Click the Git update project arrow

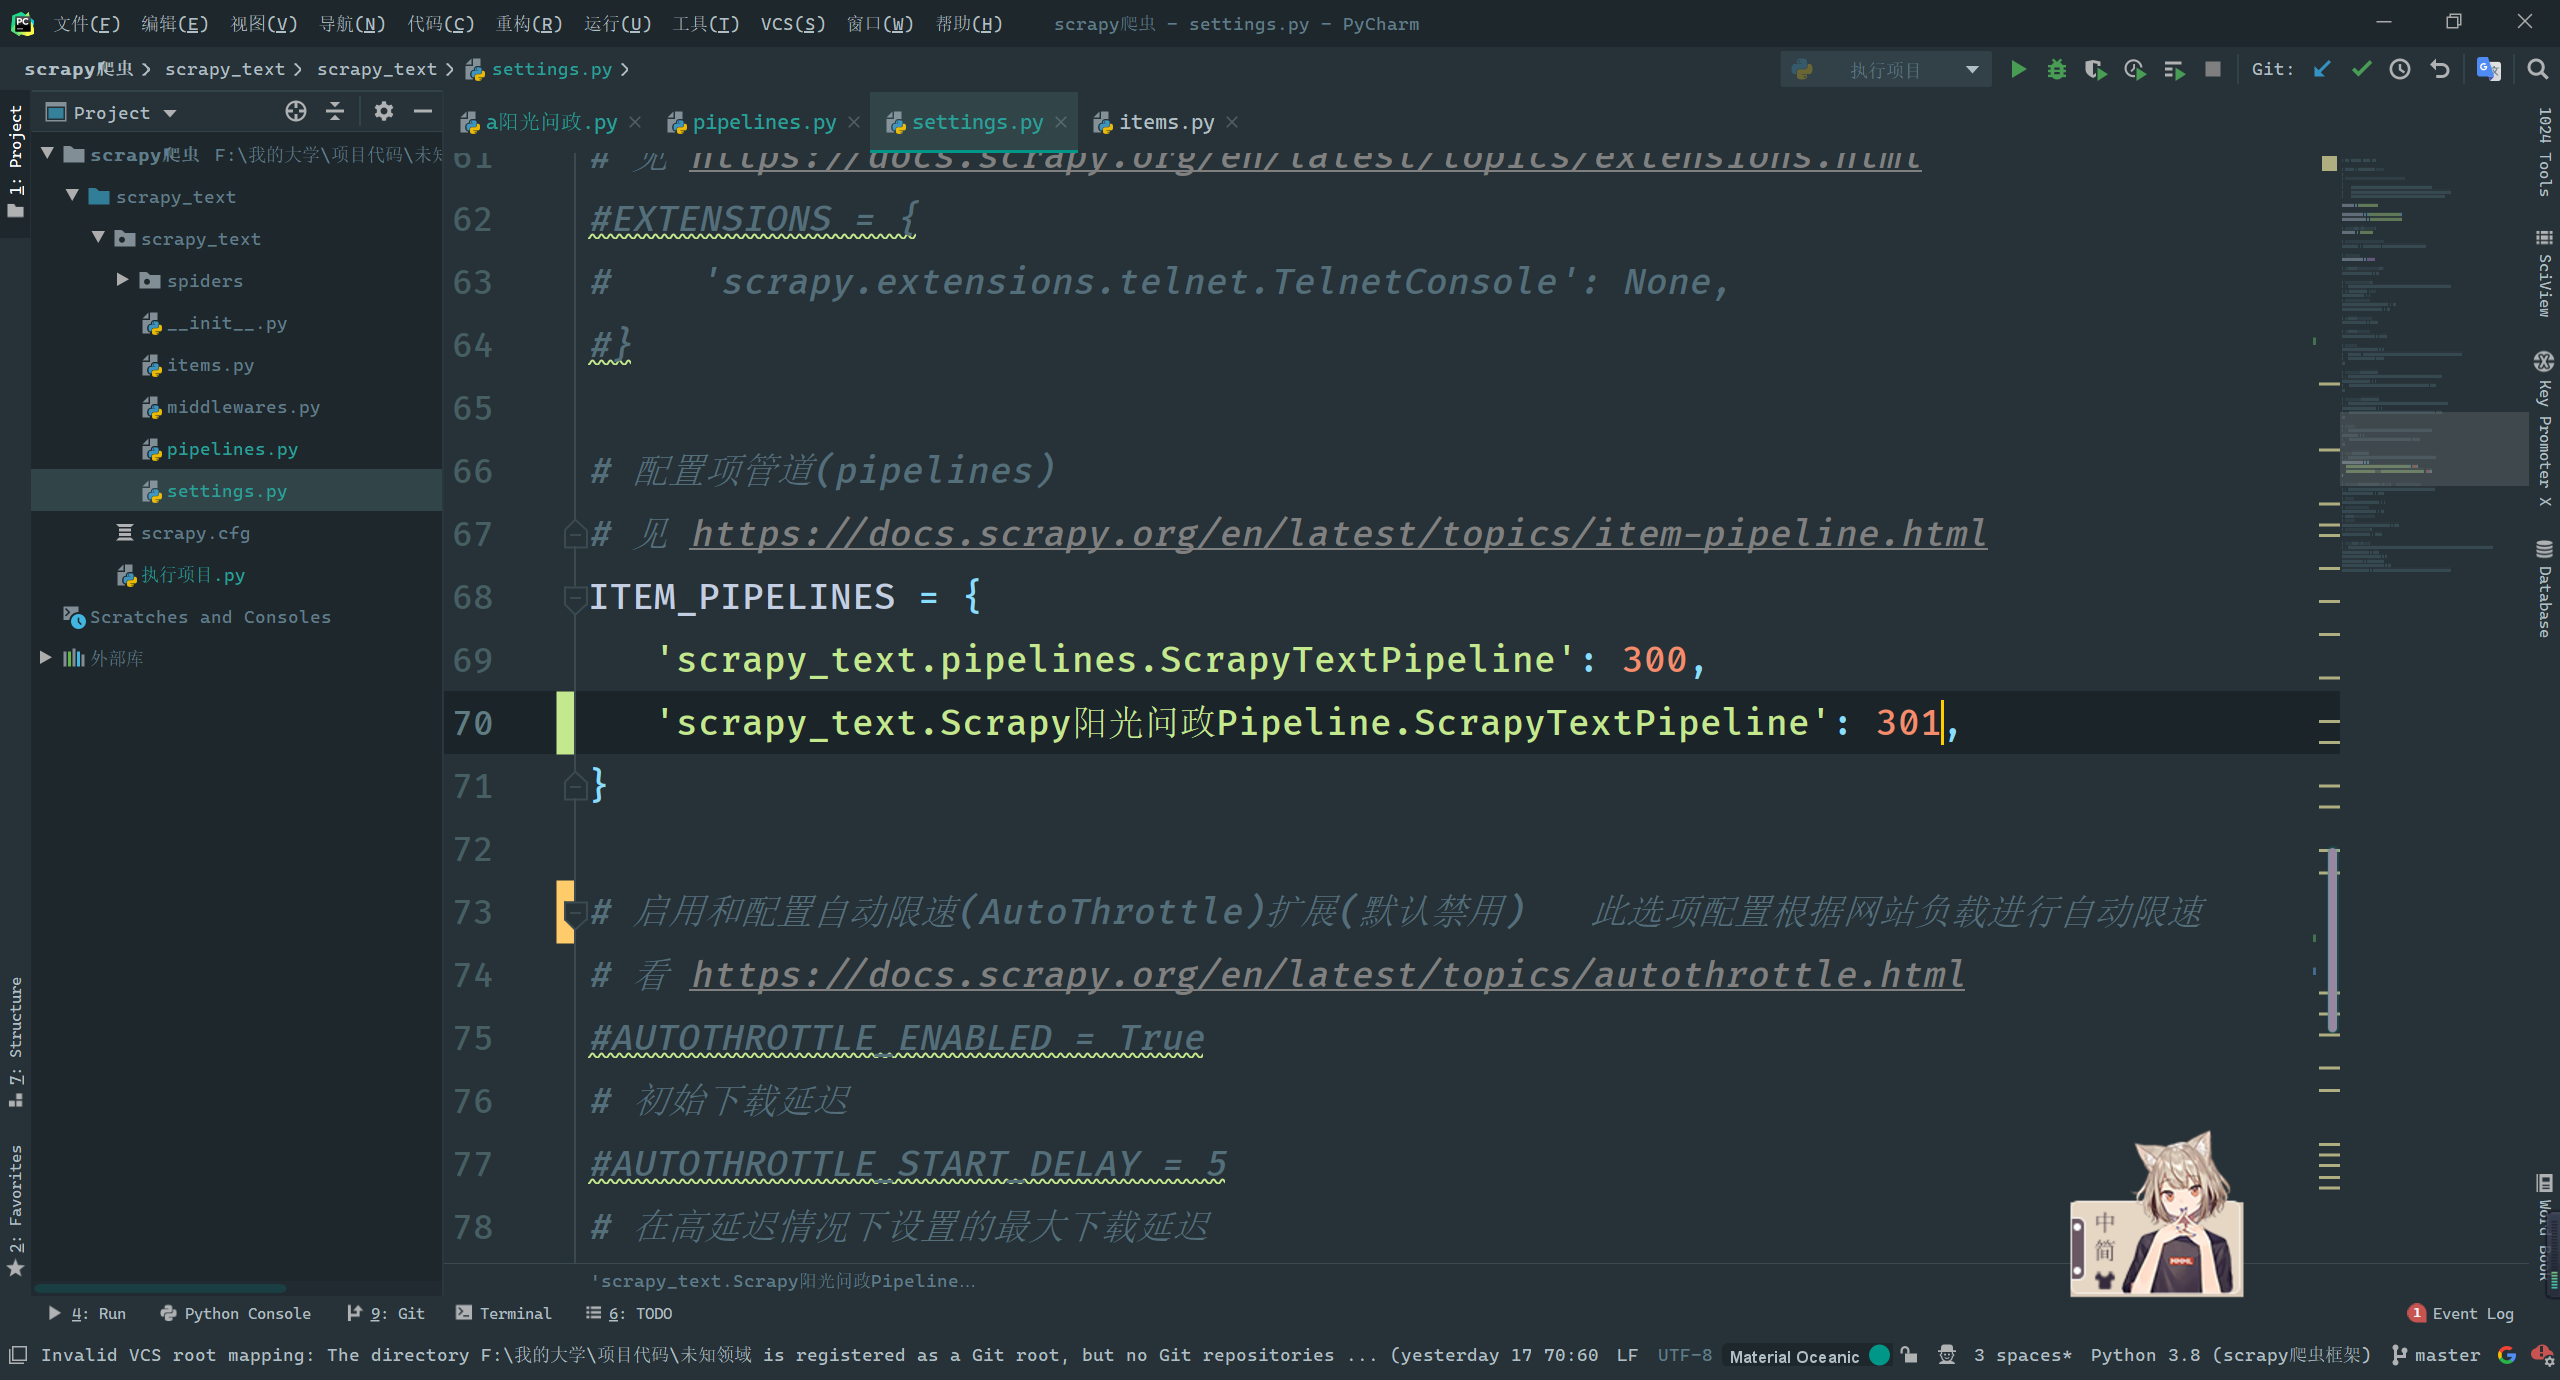[x=2322, y=69]
